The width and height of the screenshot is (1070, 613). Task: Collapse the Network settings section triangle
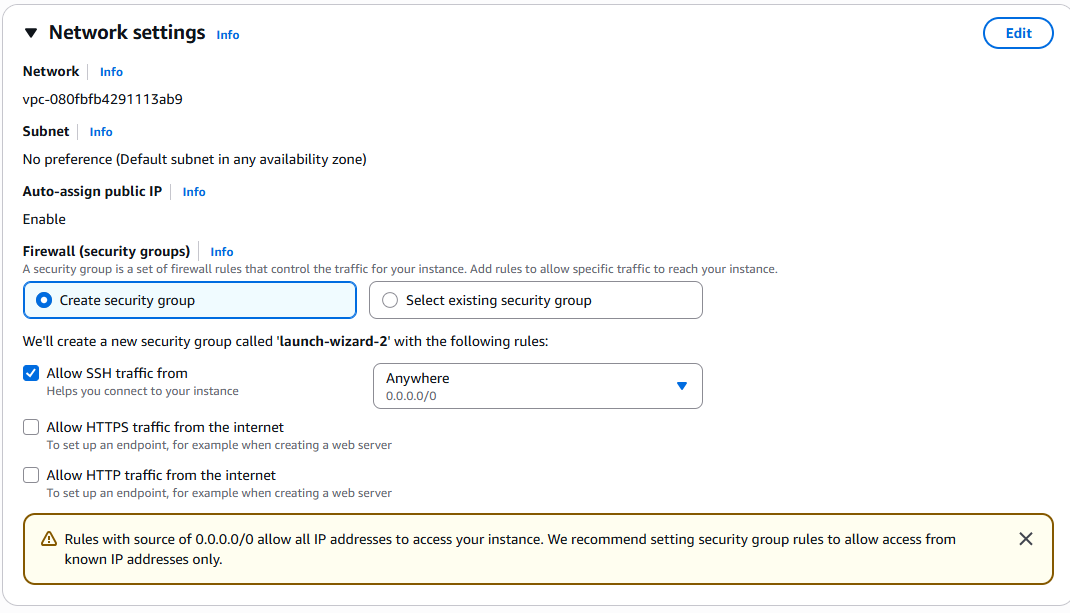click(31, 33)
